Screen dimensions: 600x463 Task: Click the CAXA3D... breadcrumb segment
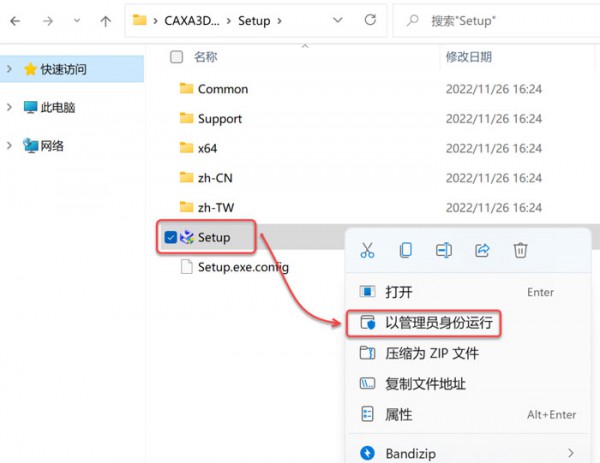pyautogui.click(x=192, y=21)
